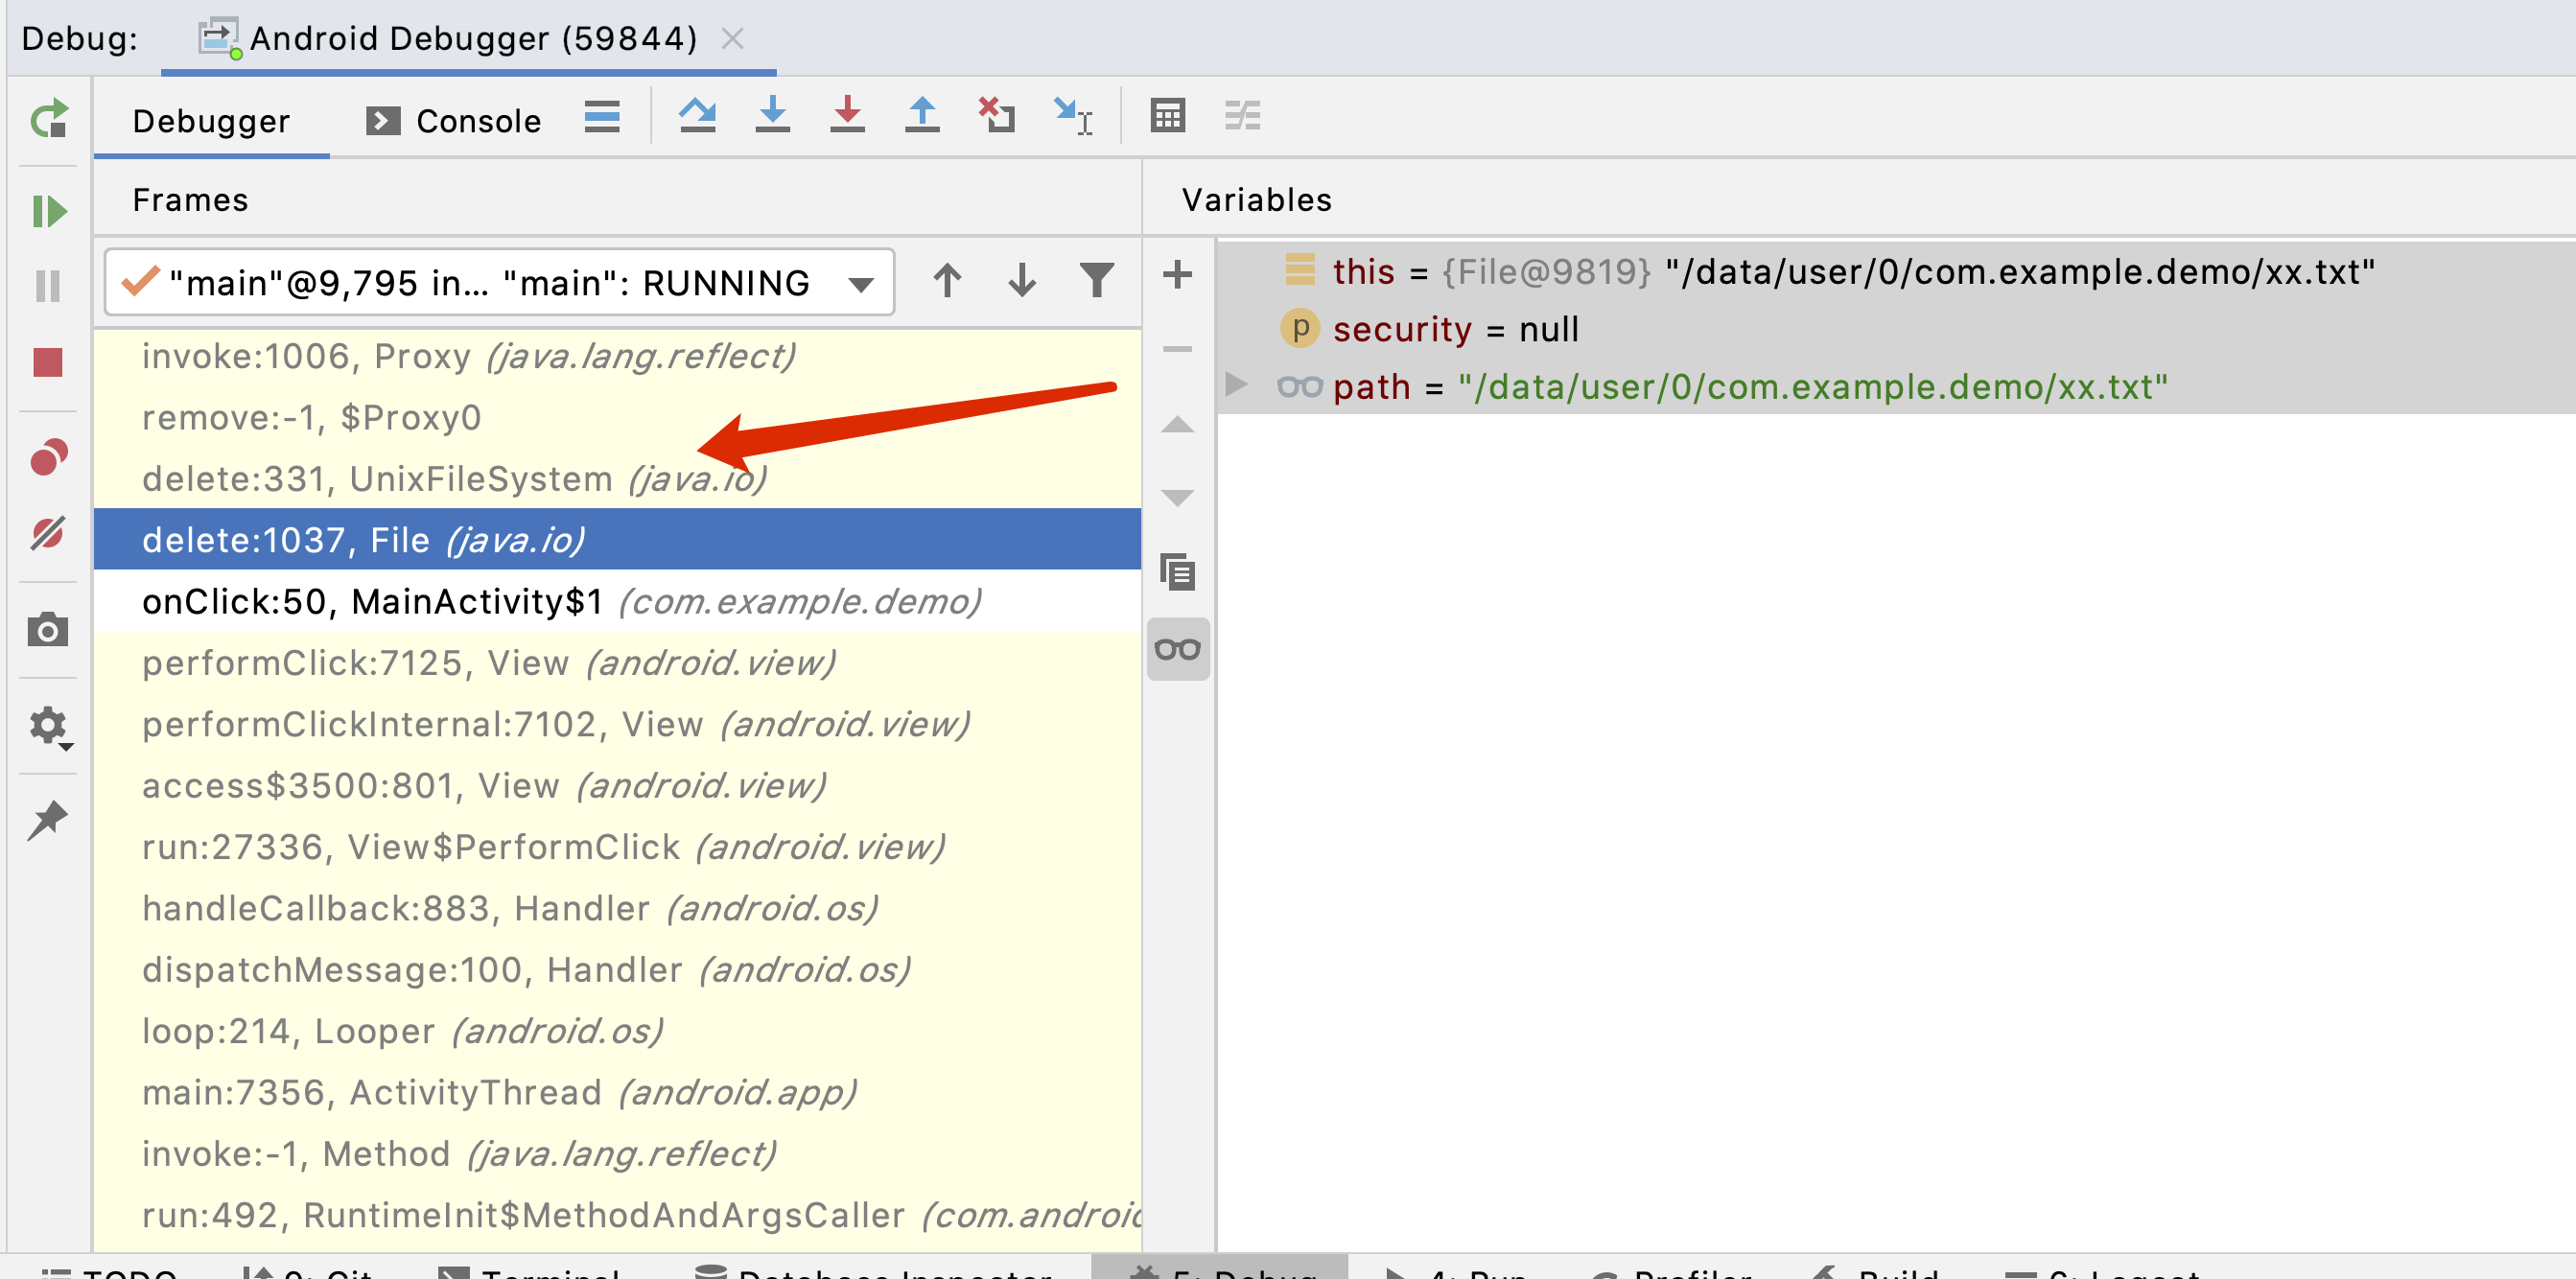Click the Step Into icon
This screenshot has height=1279, width=2576.
click(772, 116)
